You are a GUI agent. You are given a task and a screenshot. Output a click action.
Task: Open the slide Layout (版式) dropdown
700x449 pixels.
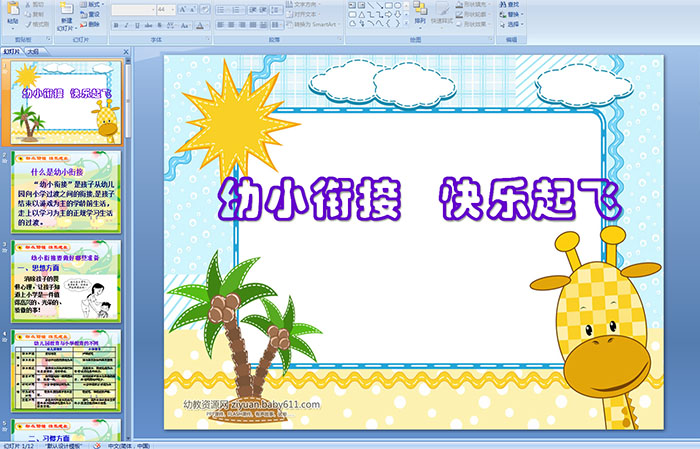pos(92,4)
